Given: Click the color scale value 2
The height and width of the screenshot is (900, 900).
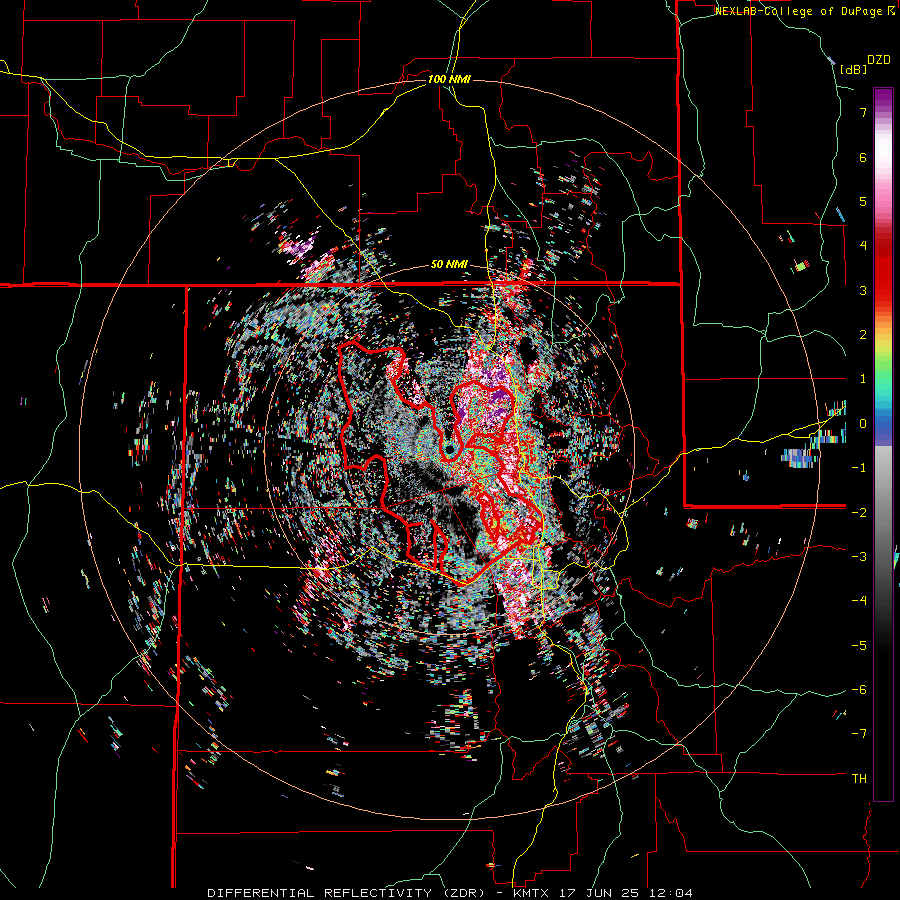Looking at the screenshot, I should [x=863, y=335].
